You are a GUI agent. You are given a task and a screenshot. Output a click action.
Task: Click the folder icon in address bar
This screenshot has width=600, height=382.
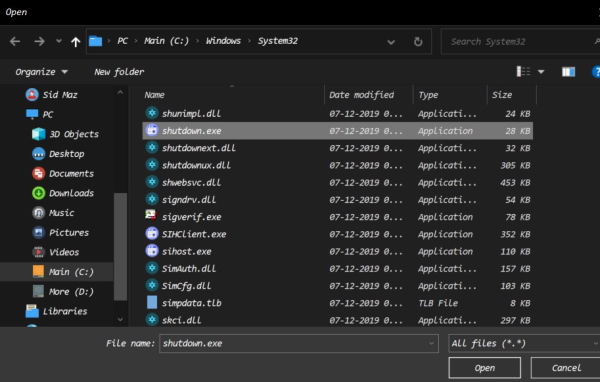click(x=95, y=41)
